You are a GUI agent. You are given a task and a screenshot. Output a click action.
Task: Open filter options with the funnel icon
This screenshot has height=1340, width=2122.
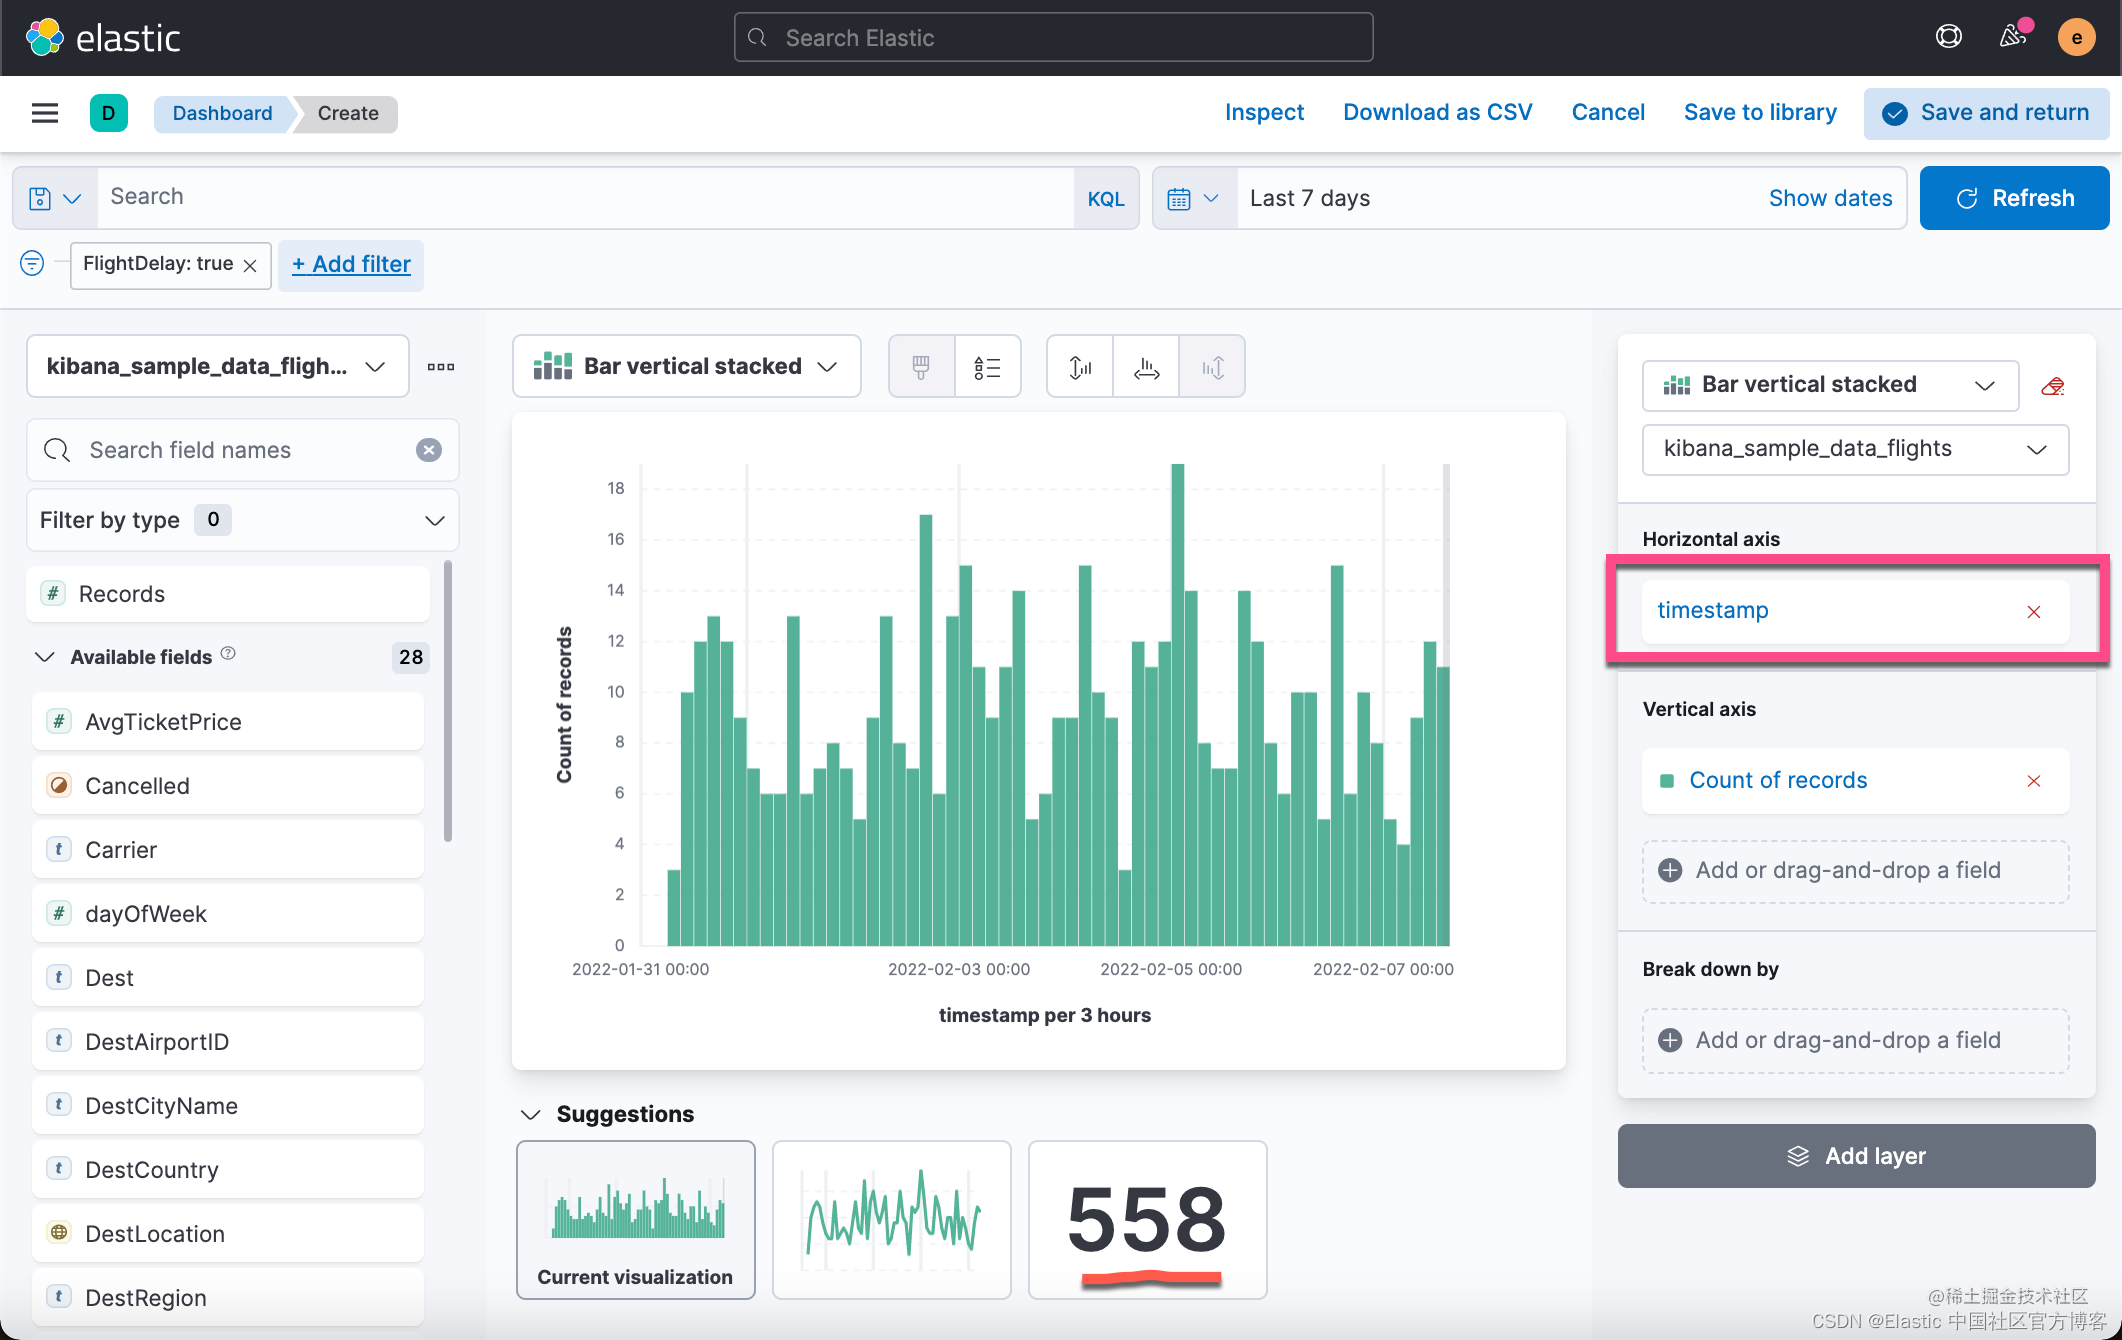pos(31,263)
